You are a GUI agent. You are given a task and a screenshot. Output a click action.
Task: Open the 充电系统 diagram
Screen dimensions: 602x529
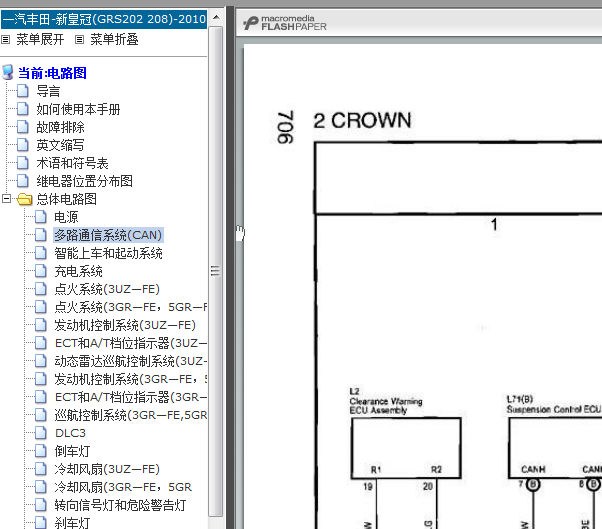click(78, 271)
